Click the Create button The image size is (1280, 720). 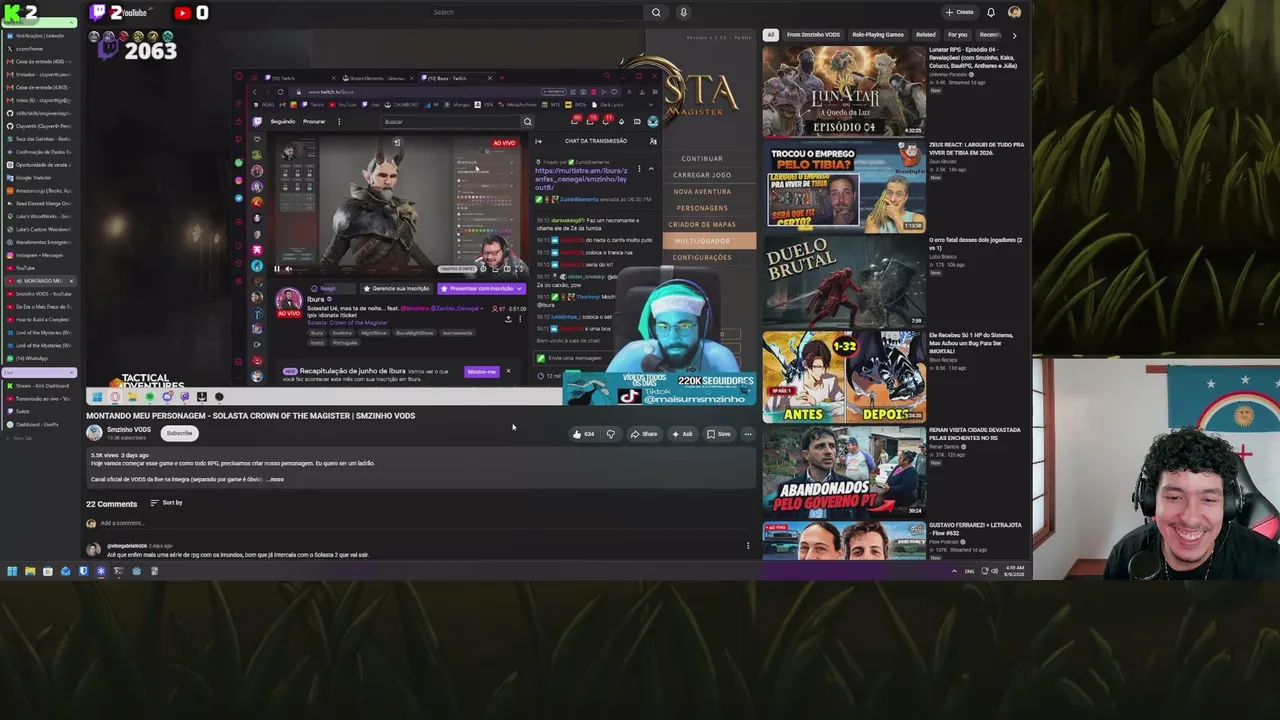pos(959,12)
